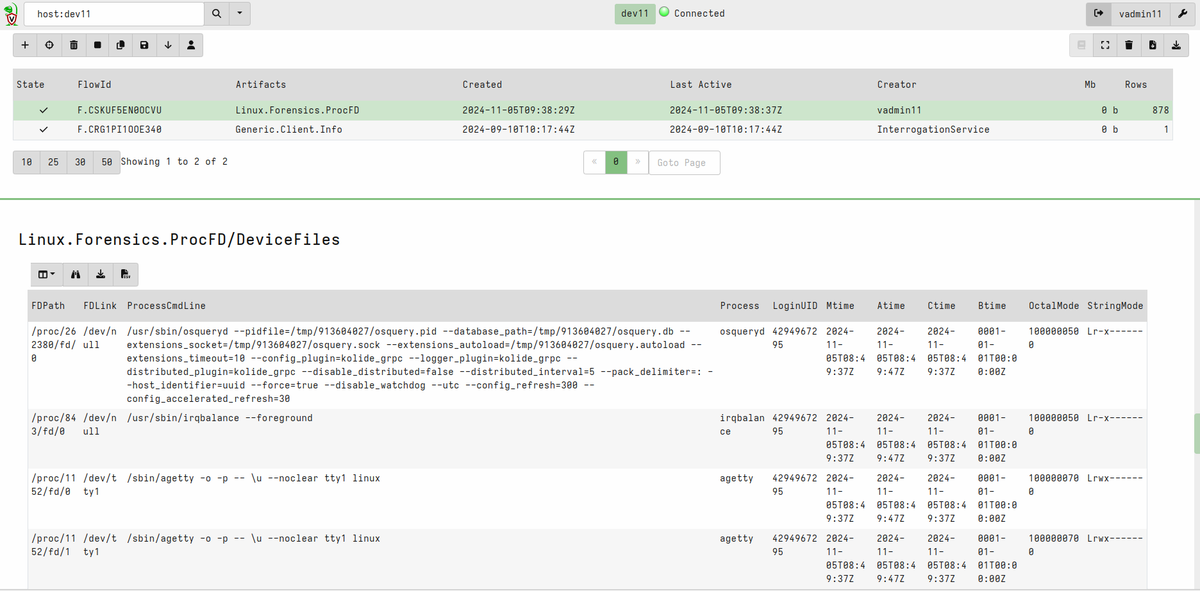Click the dev11 client badge

[635, 13]
